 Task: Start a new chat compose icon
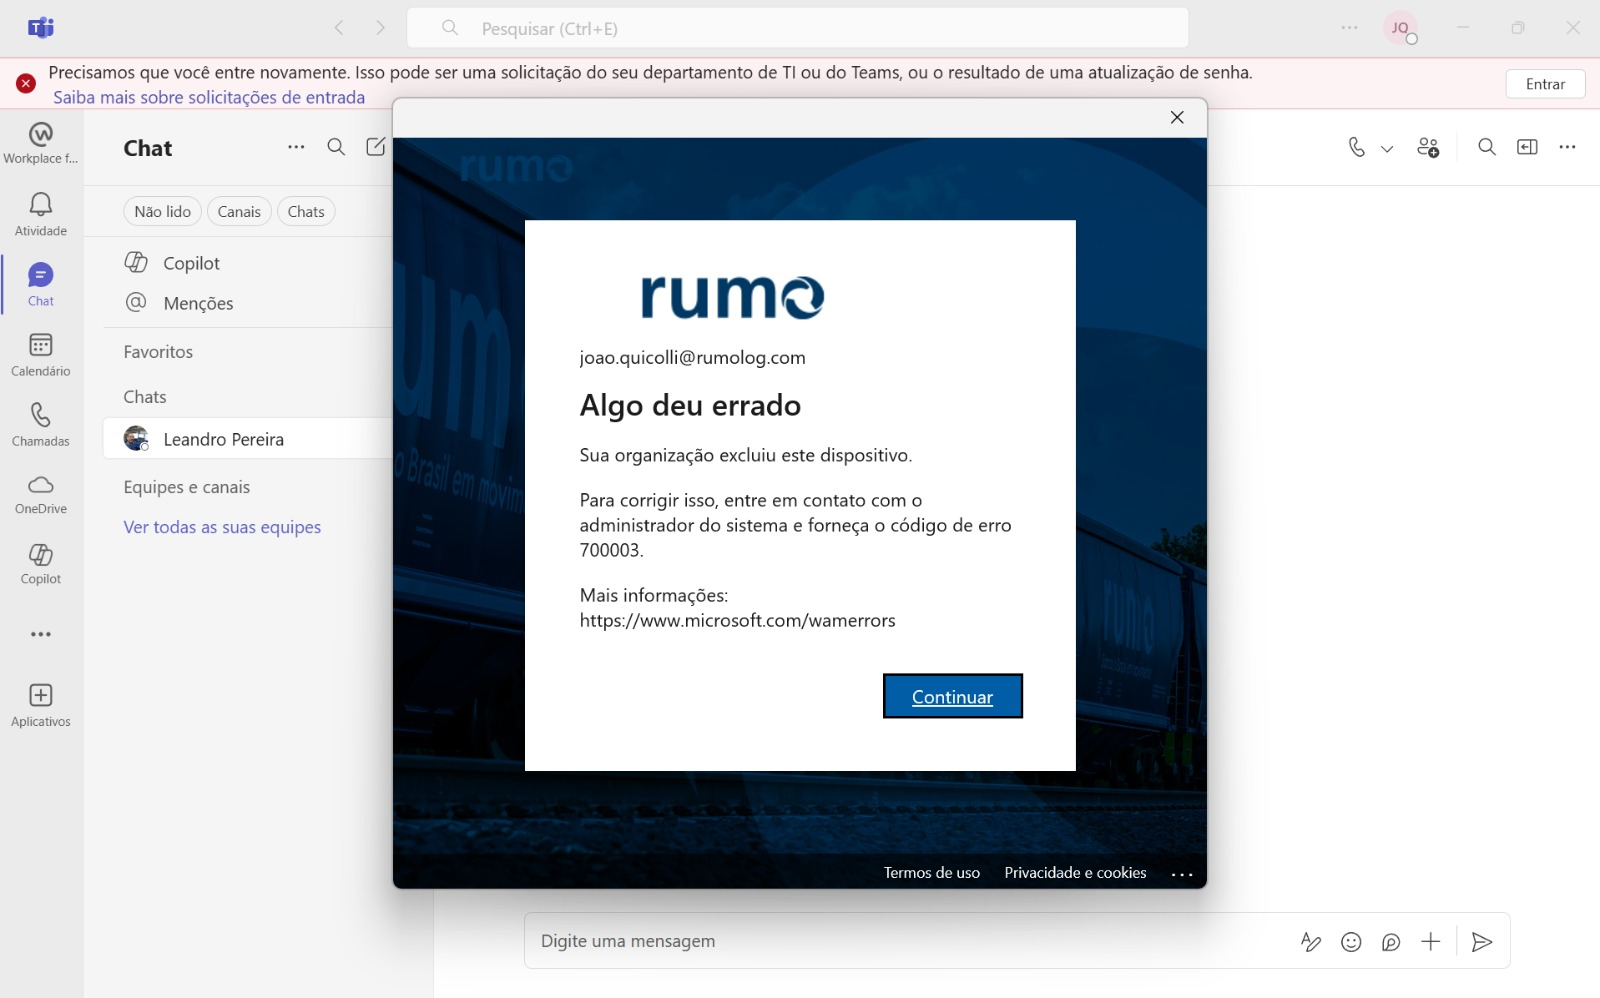pyautogui.click(x=376, y=147)
